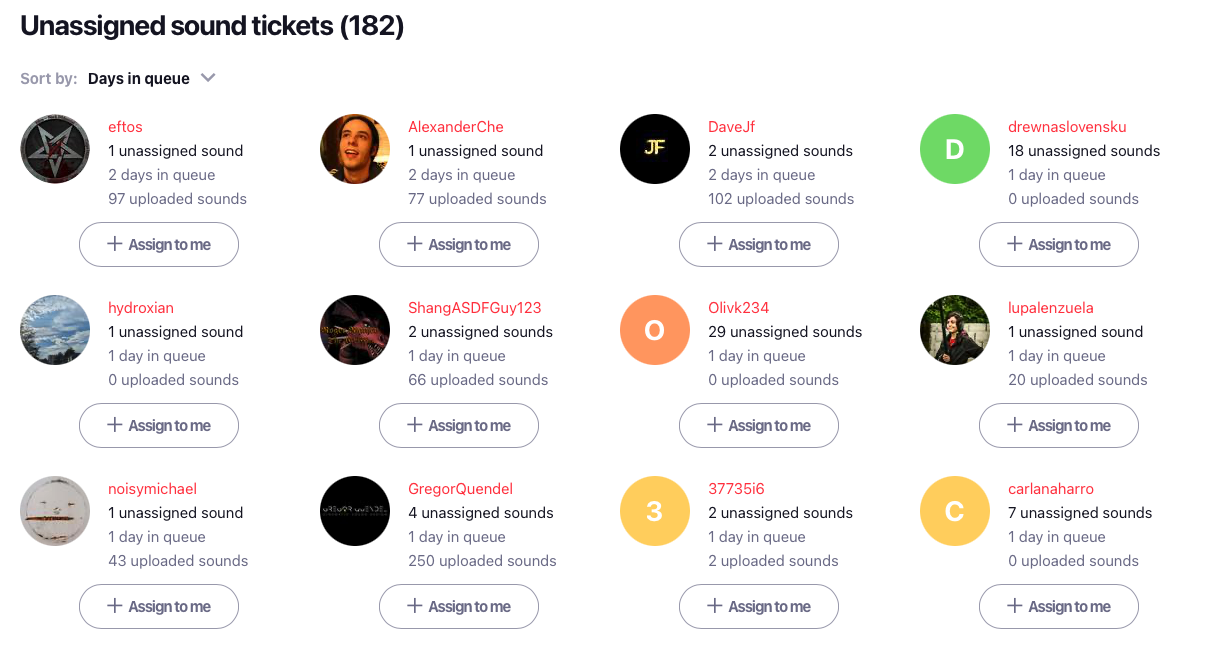Open the noisymichael username link
1209x652 pixels.
click(152, 489)
